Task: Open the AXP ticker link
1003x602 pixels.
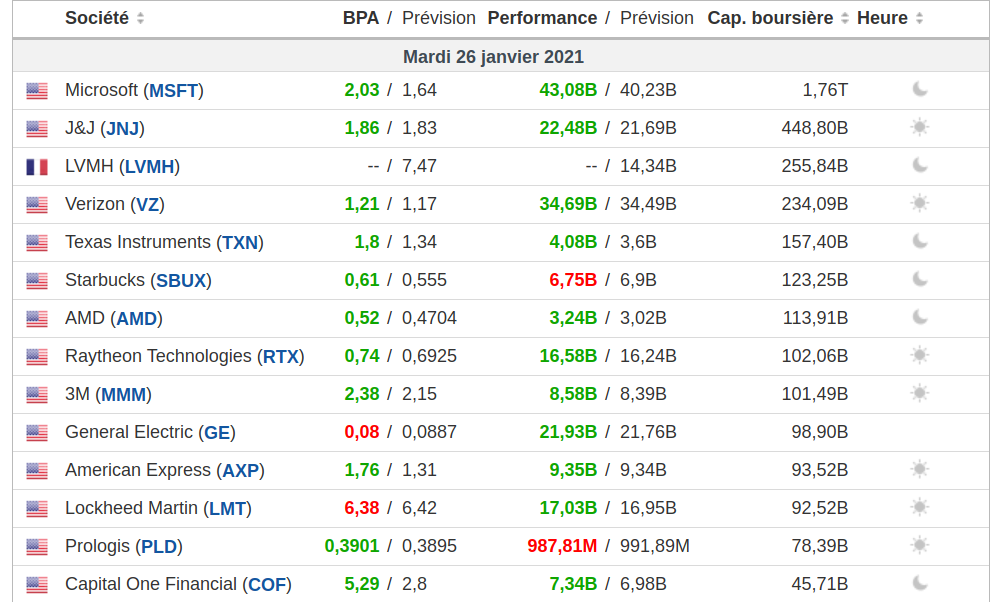Action: pos(241,471)
